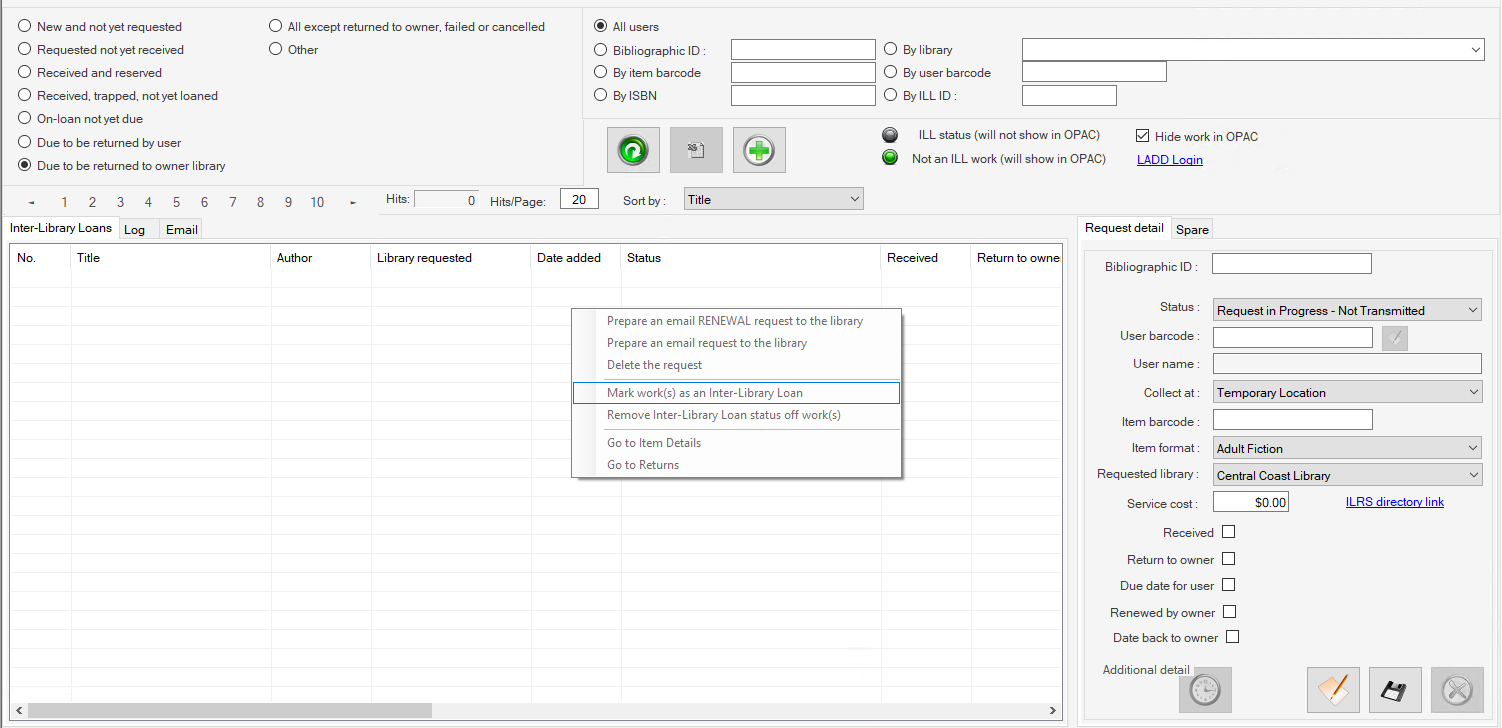1502x728 pixels.
Task: Switch to the Email tab
Action: pos(180,229)
